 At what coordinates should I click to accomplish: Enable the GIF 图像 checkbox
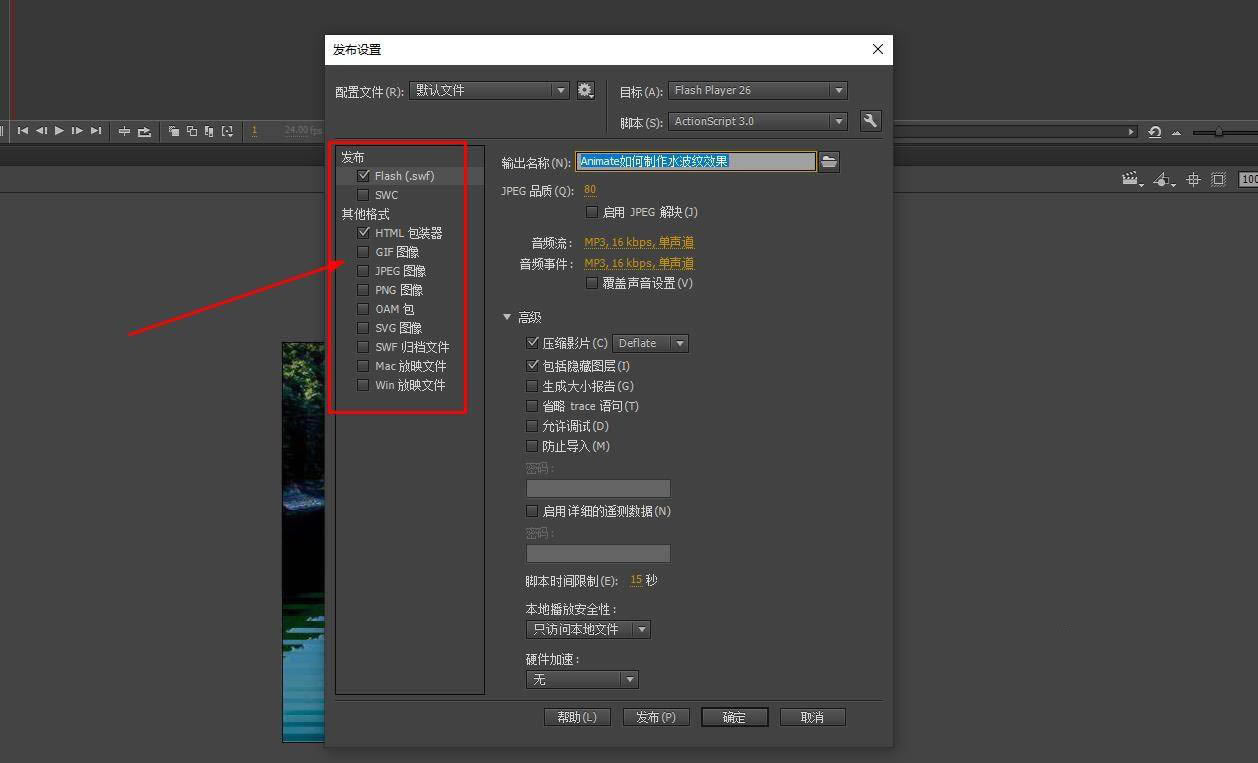pos(363,252)
